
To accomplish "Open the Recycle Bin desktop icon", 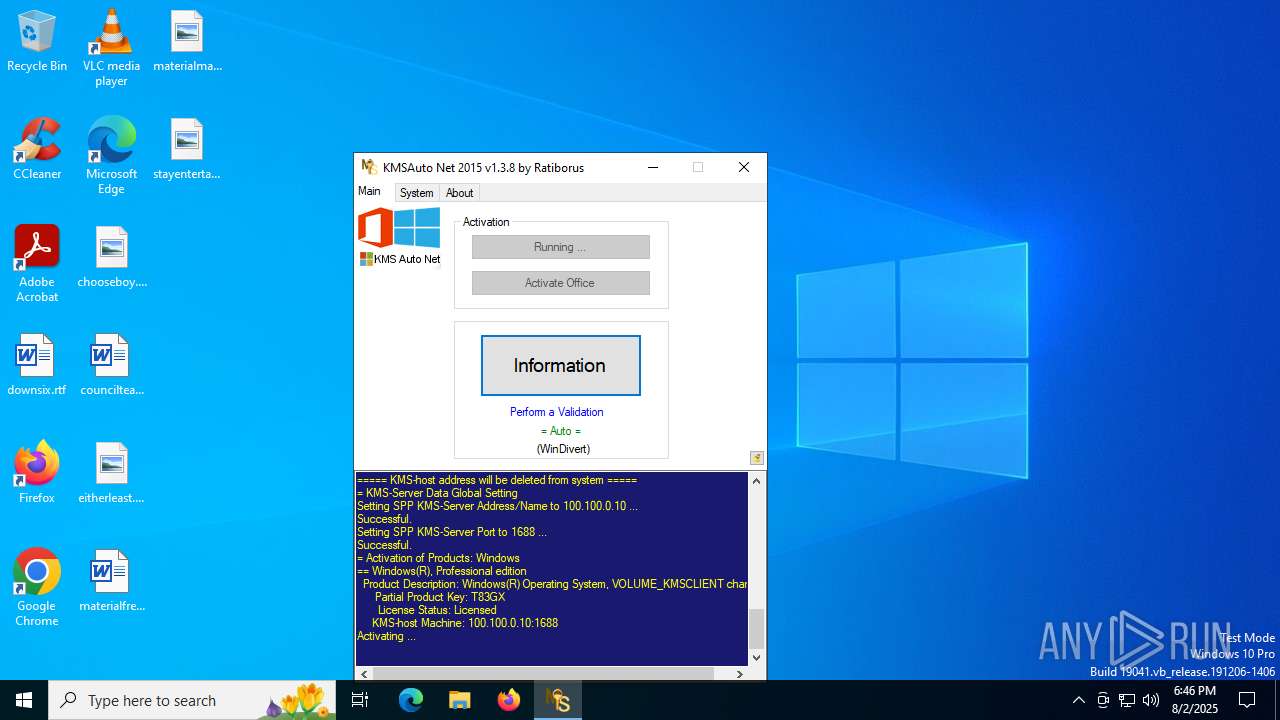I will click(x=37, y=42).
